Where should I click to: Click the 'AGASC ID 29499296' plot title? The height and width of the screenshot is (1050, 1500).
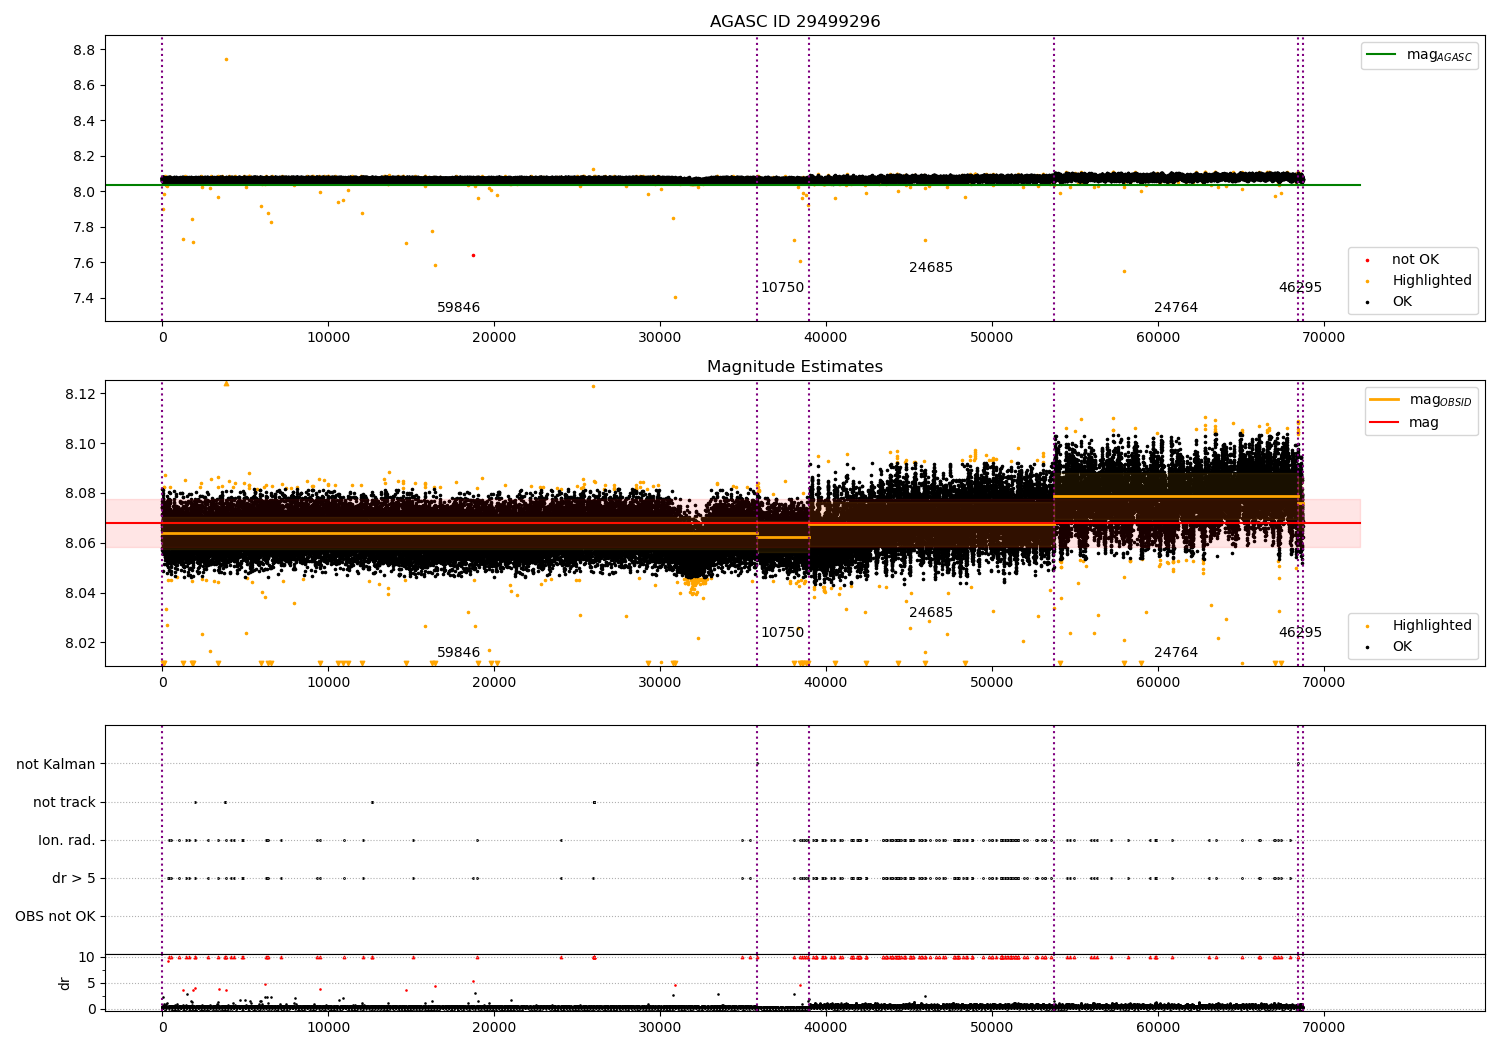795,21
